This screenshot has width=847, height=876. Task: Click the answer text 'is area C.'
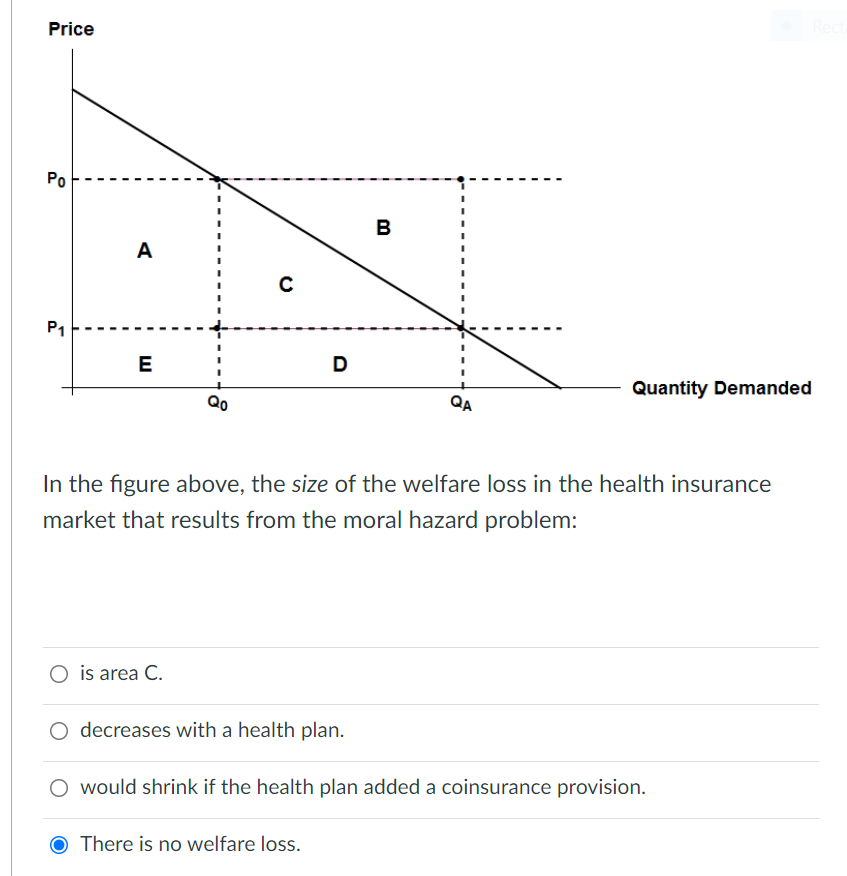[x=120, y=673]
